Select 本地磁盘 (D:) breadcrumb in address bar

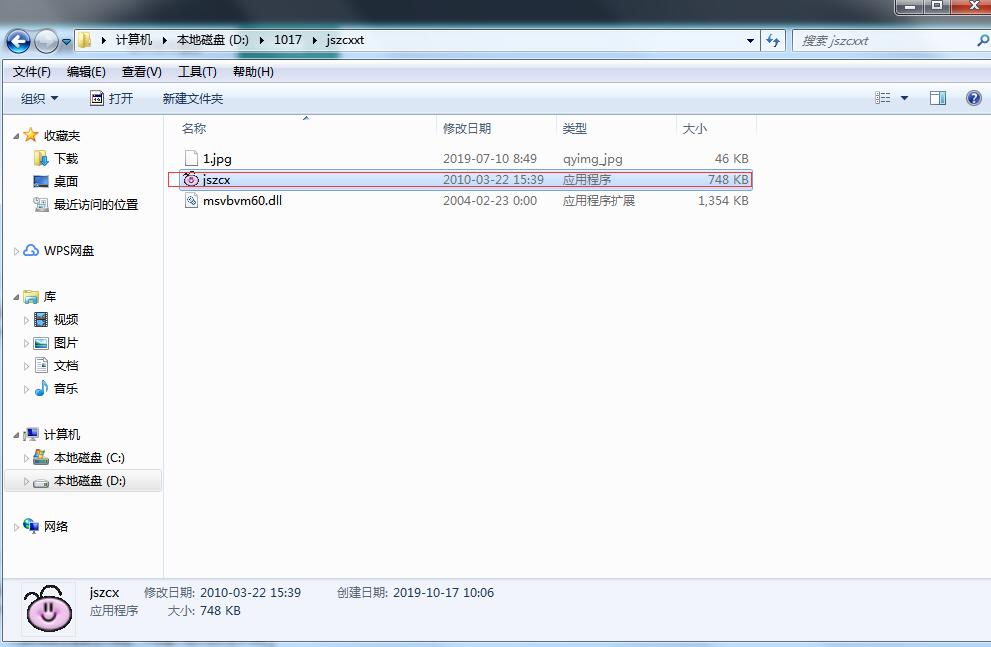pos(212,40)
